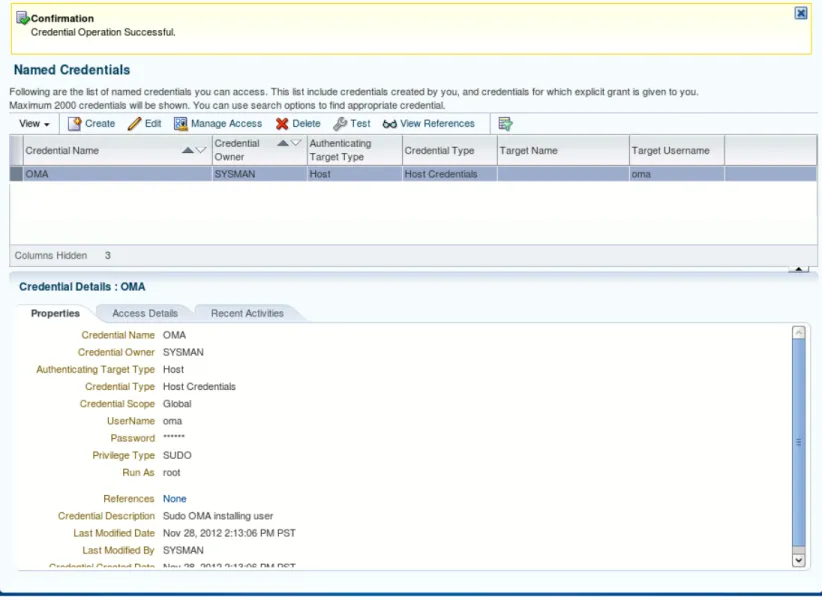
Task: Click the masked Password value
Action: (x=174, y=438)
